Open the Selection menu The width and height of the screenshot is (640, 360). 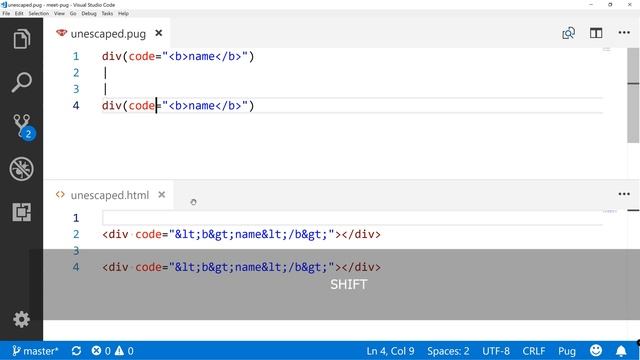click(38, 13)
